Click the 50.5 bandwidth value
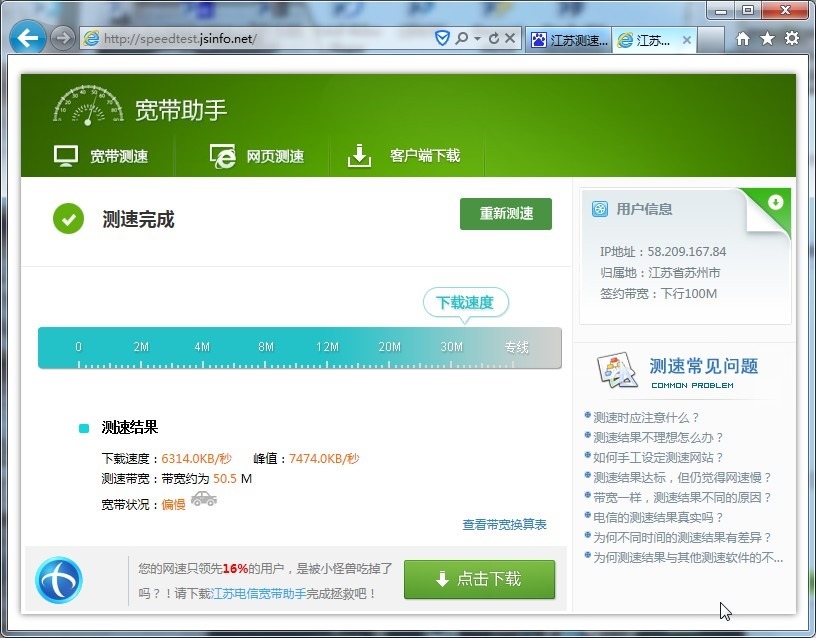The image size is (816, 638). (225, 479)
